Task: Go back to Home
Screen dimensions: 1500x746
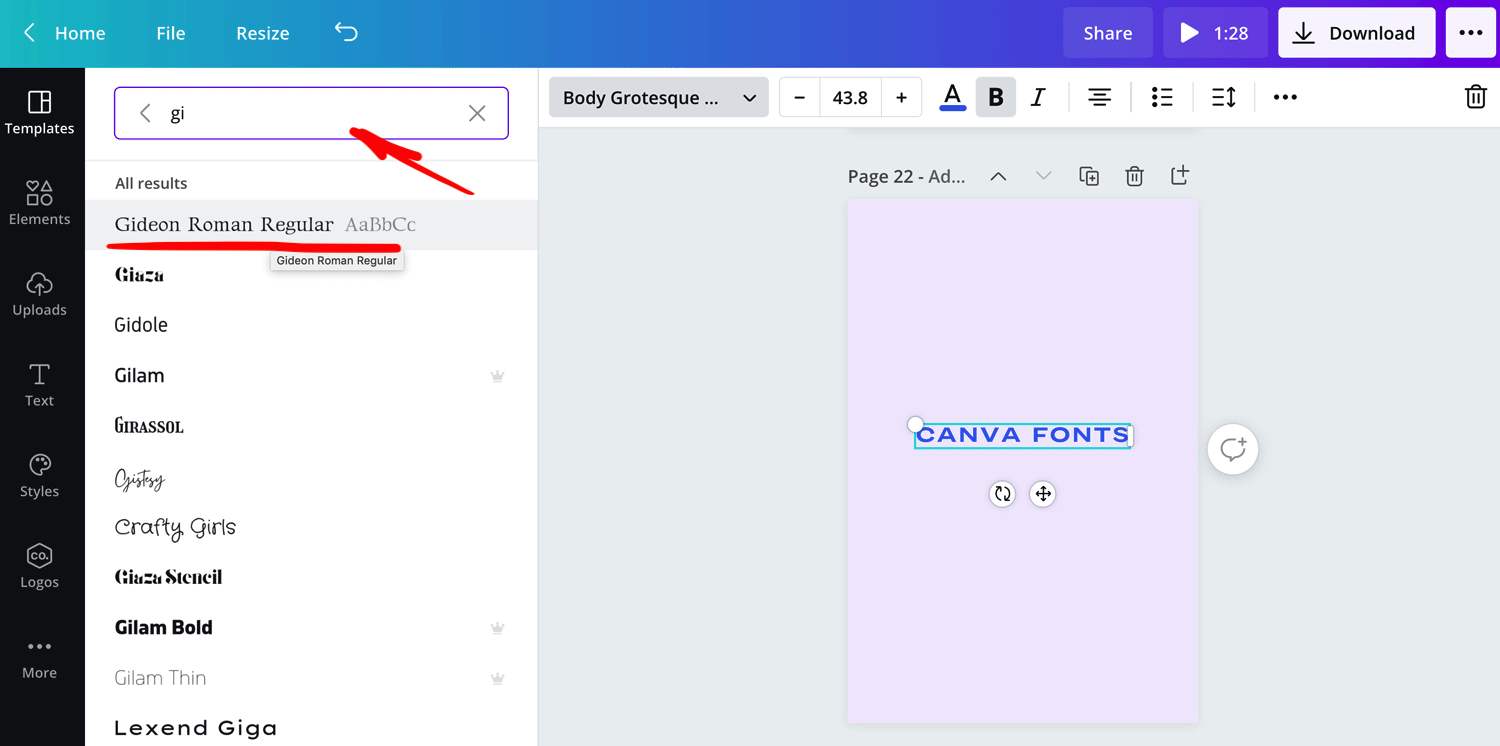Action: point(65,33)
